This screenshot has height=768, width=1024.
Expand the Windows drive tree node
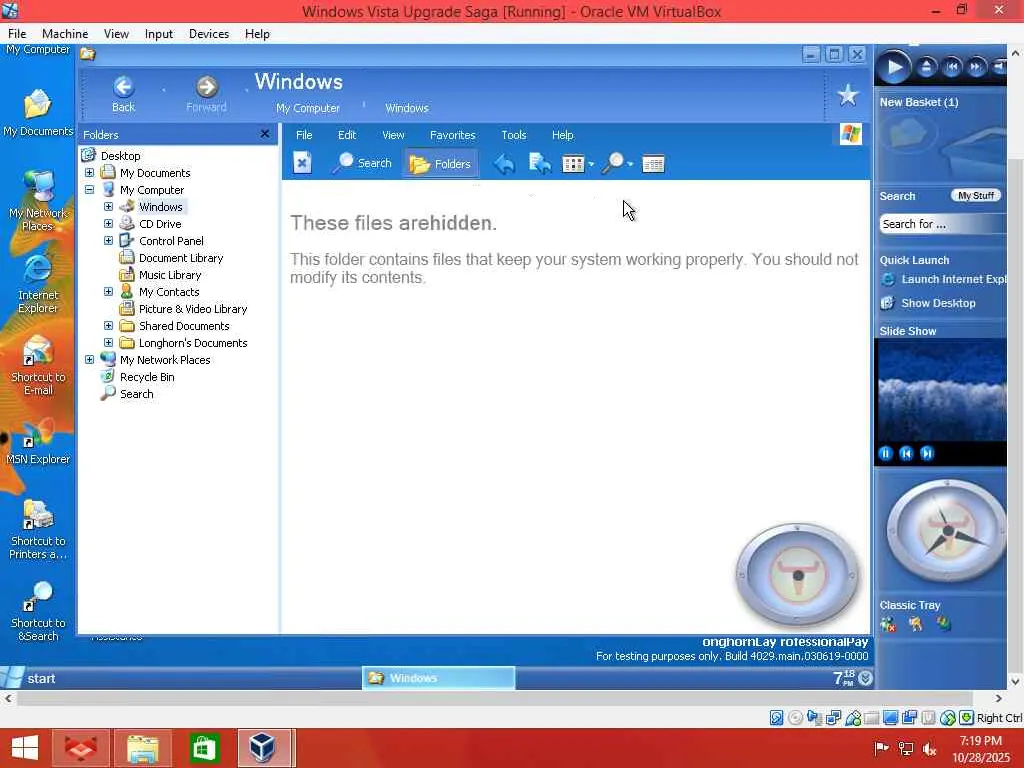pyautogui.click(x=108, y=207)
